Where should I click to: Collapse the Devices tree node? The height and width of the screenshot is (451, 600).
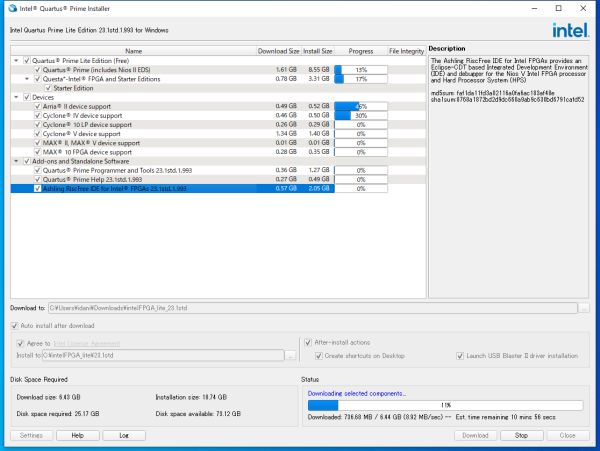click(16, 97)
